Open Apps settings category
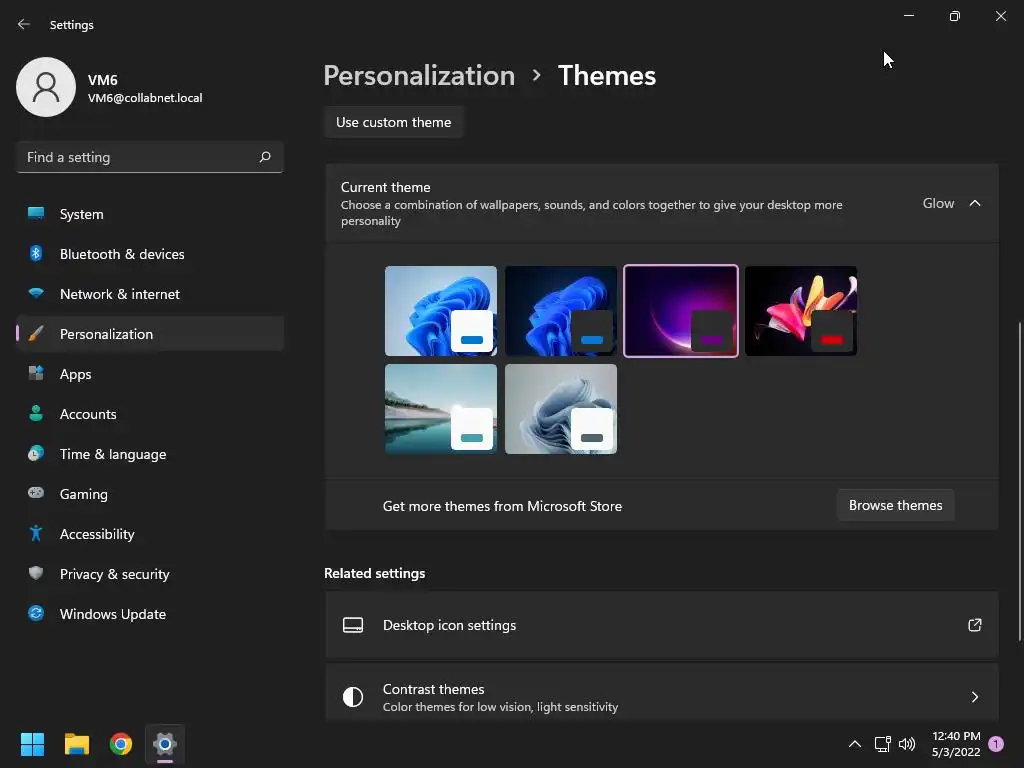 pos(150,374)
